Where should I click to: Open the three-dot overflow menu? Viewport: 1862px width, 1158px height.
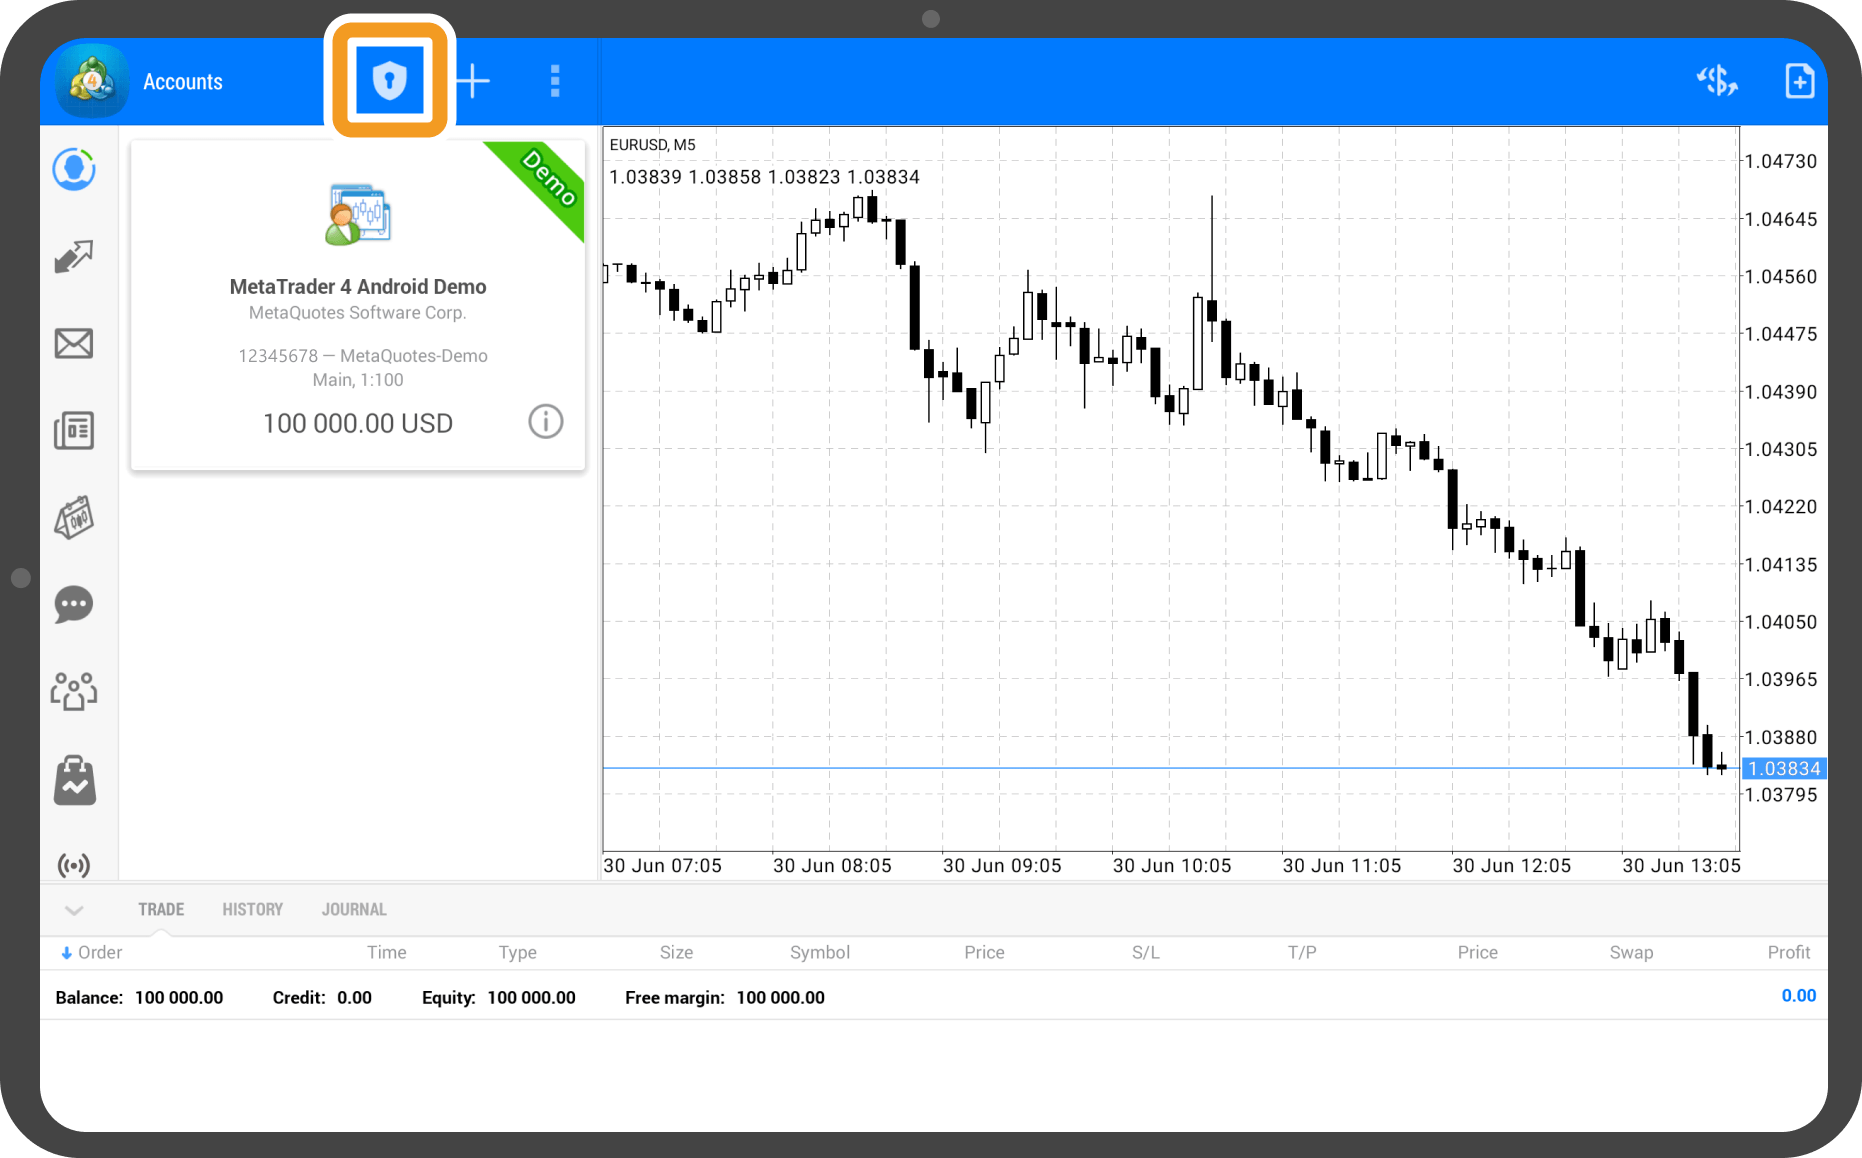pos(555,81)
